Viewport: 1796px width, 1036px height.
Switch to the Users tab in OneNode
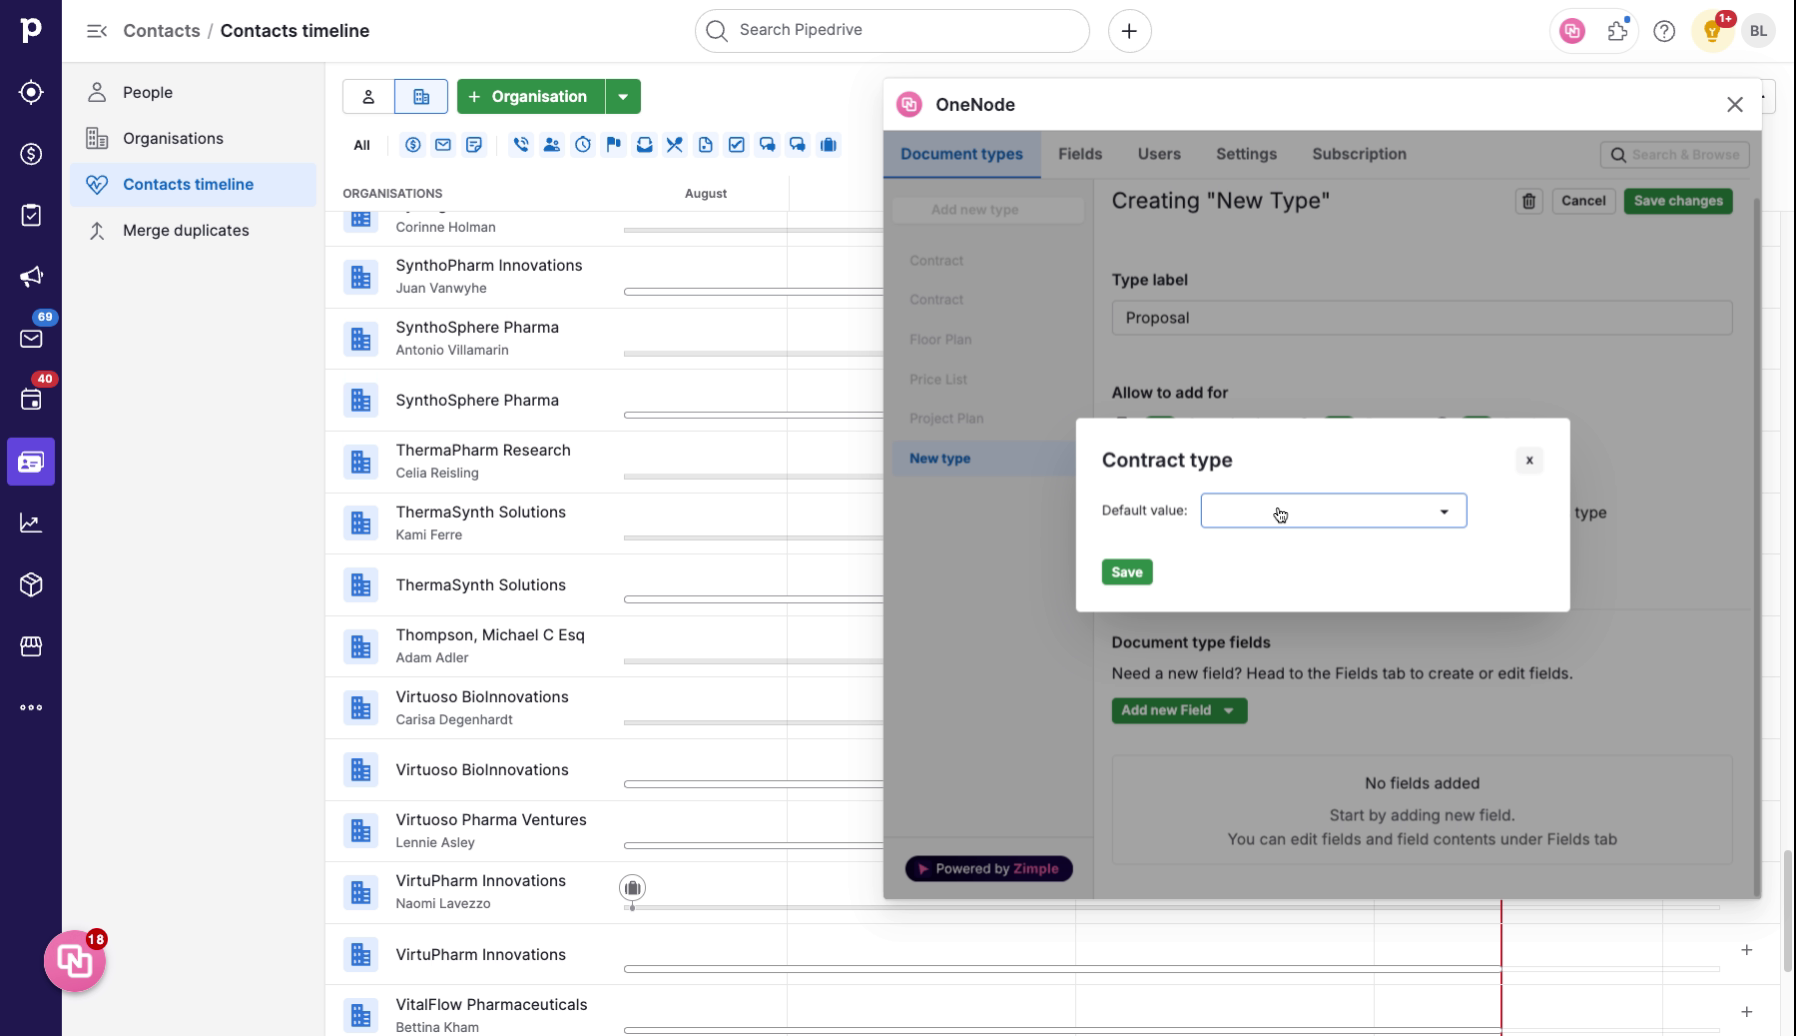(x=1159, y=154)
